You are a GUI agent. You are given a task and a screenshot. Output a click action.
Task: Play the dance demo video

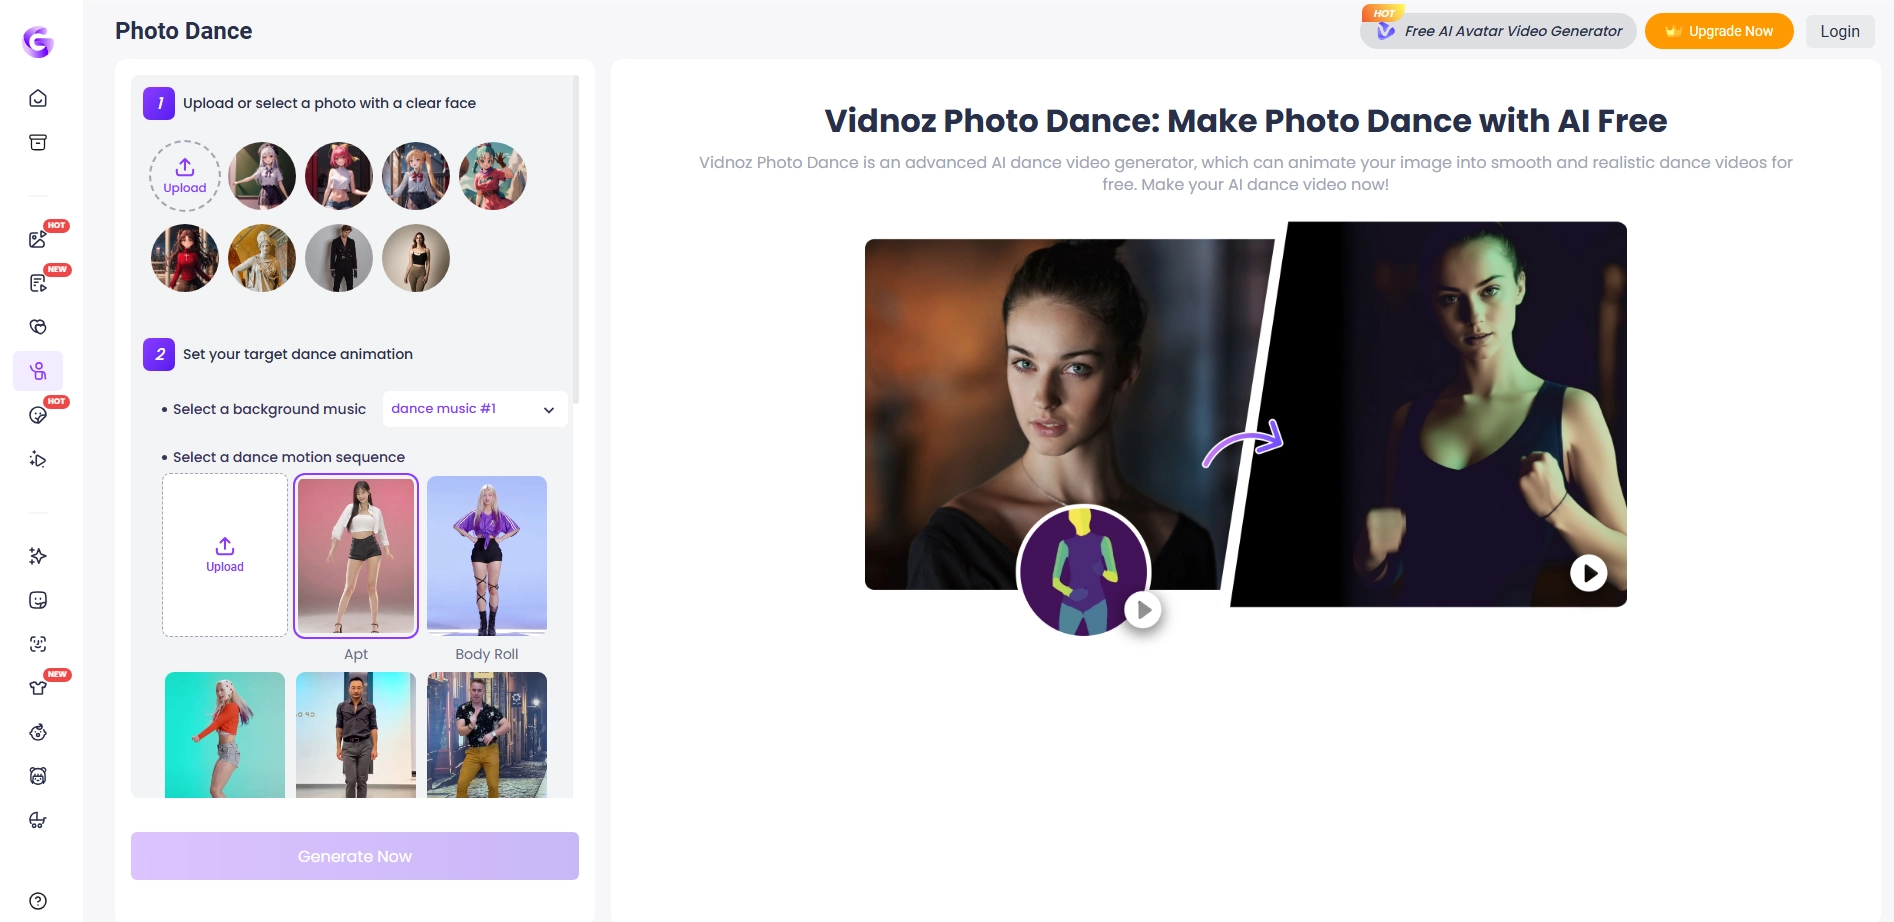(x=1587, y=572)
